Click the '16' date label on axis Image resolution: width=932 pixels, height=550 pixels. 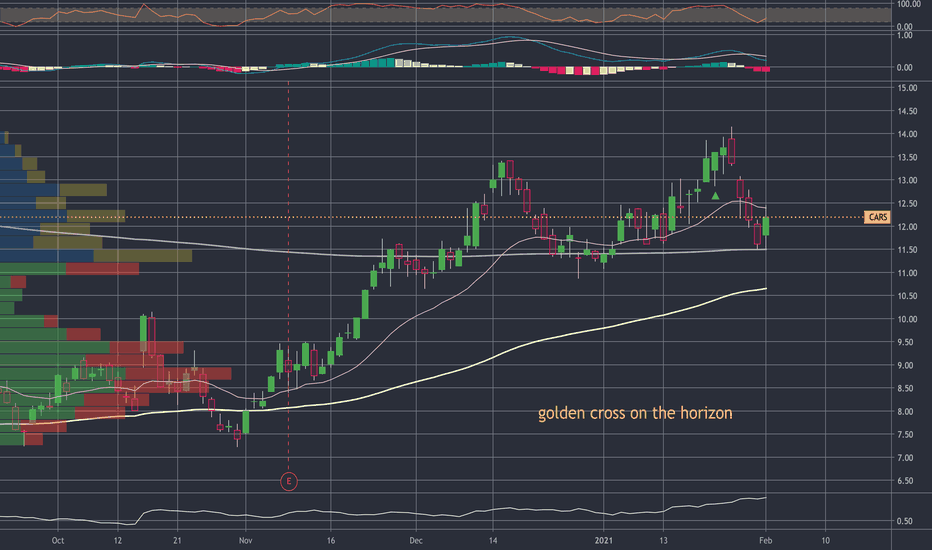[x=330, y=540]
